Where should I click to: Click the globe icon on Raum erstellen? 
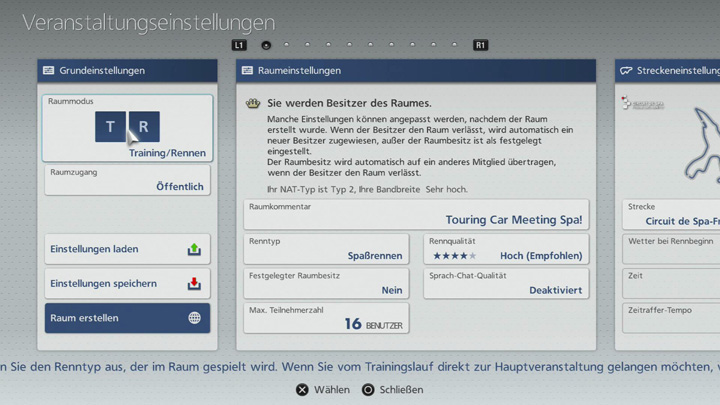194,318
